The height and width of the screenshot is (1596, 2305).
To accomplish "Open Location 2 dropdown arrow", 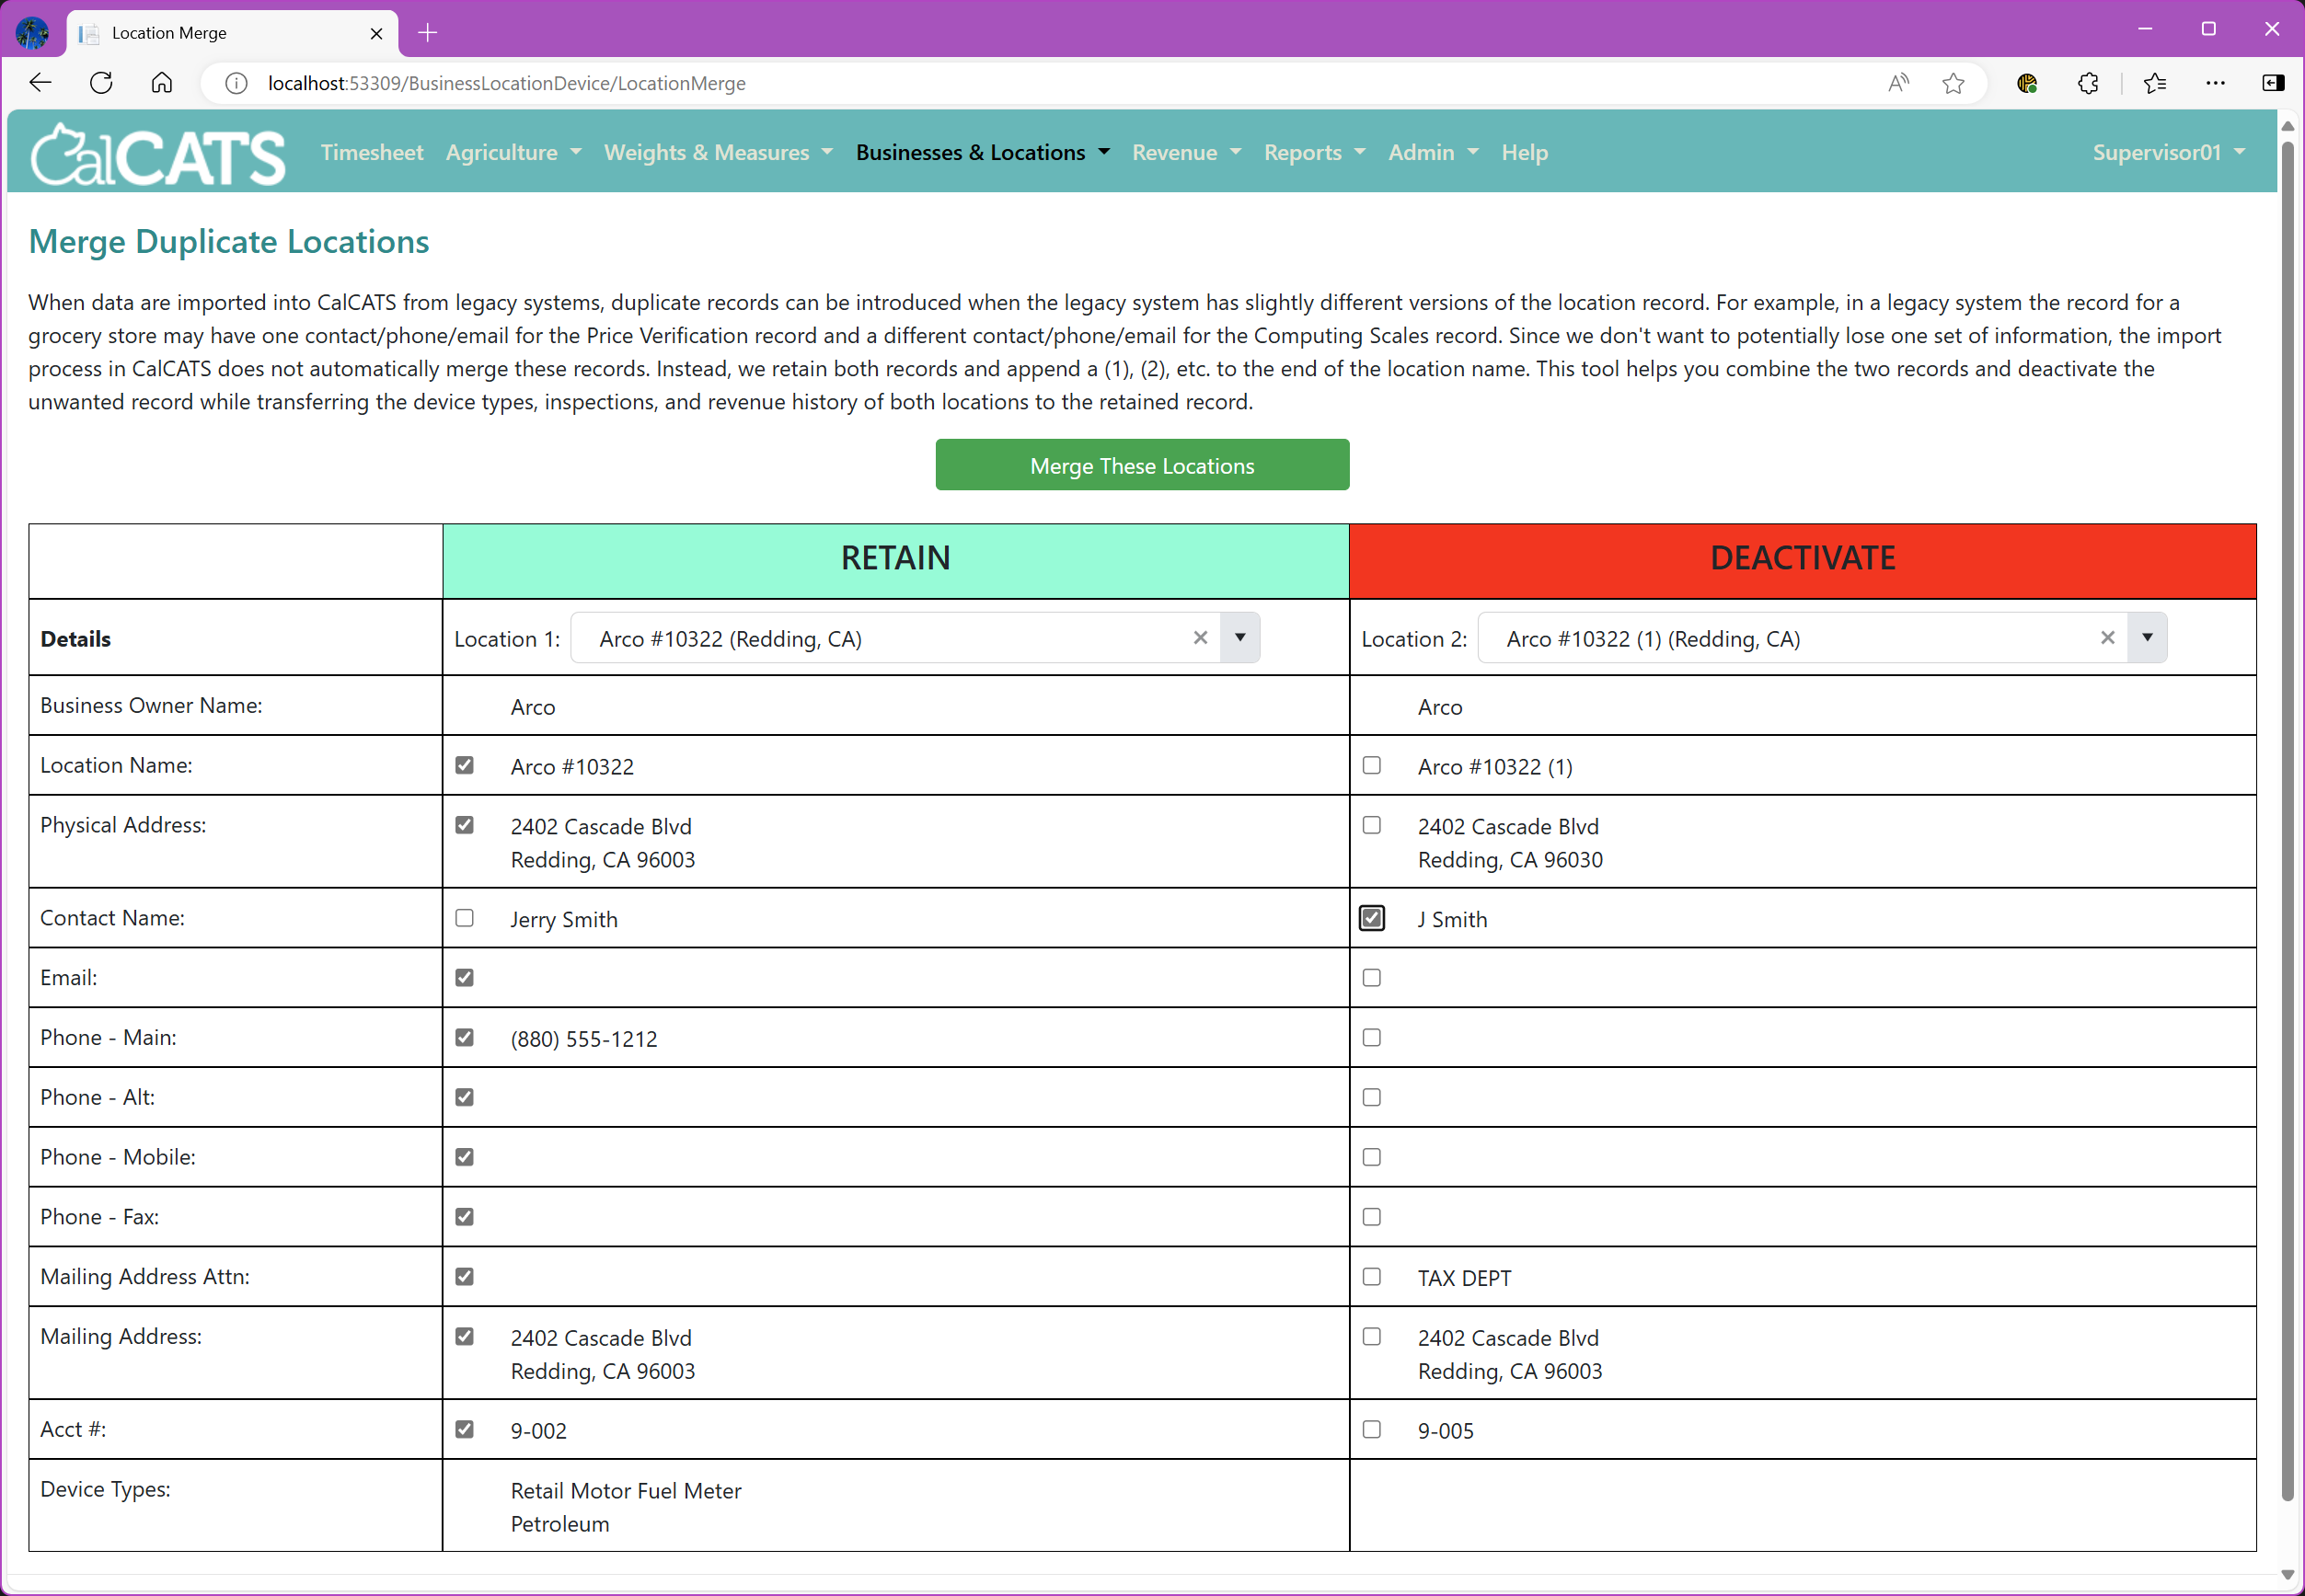I will click(2147, 638).
